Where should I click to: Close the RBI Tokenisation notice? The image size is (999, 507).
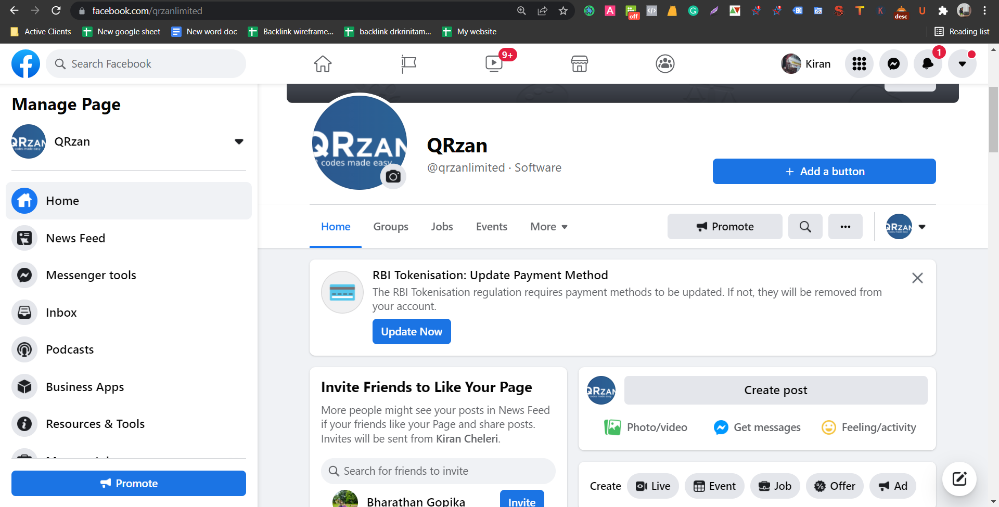917,278
